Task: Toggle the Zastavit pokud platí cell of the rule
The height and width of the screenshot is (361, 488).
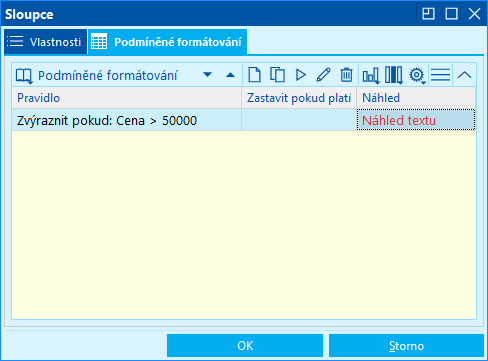Action: click(299, 120)
